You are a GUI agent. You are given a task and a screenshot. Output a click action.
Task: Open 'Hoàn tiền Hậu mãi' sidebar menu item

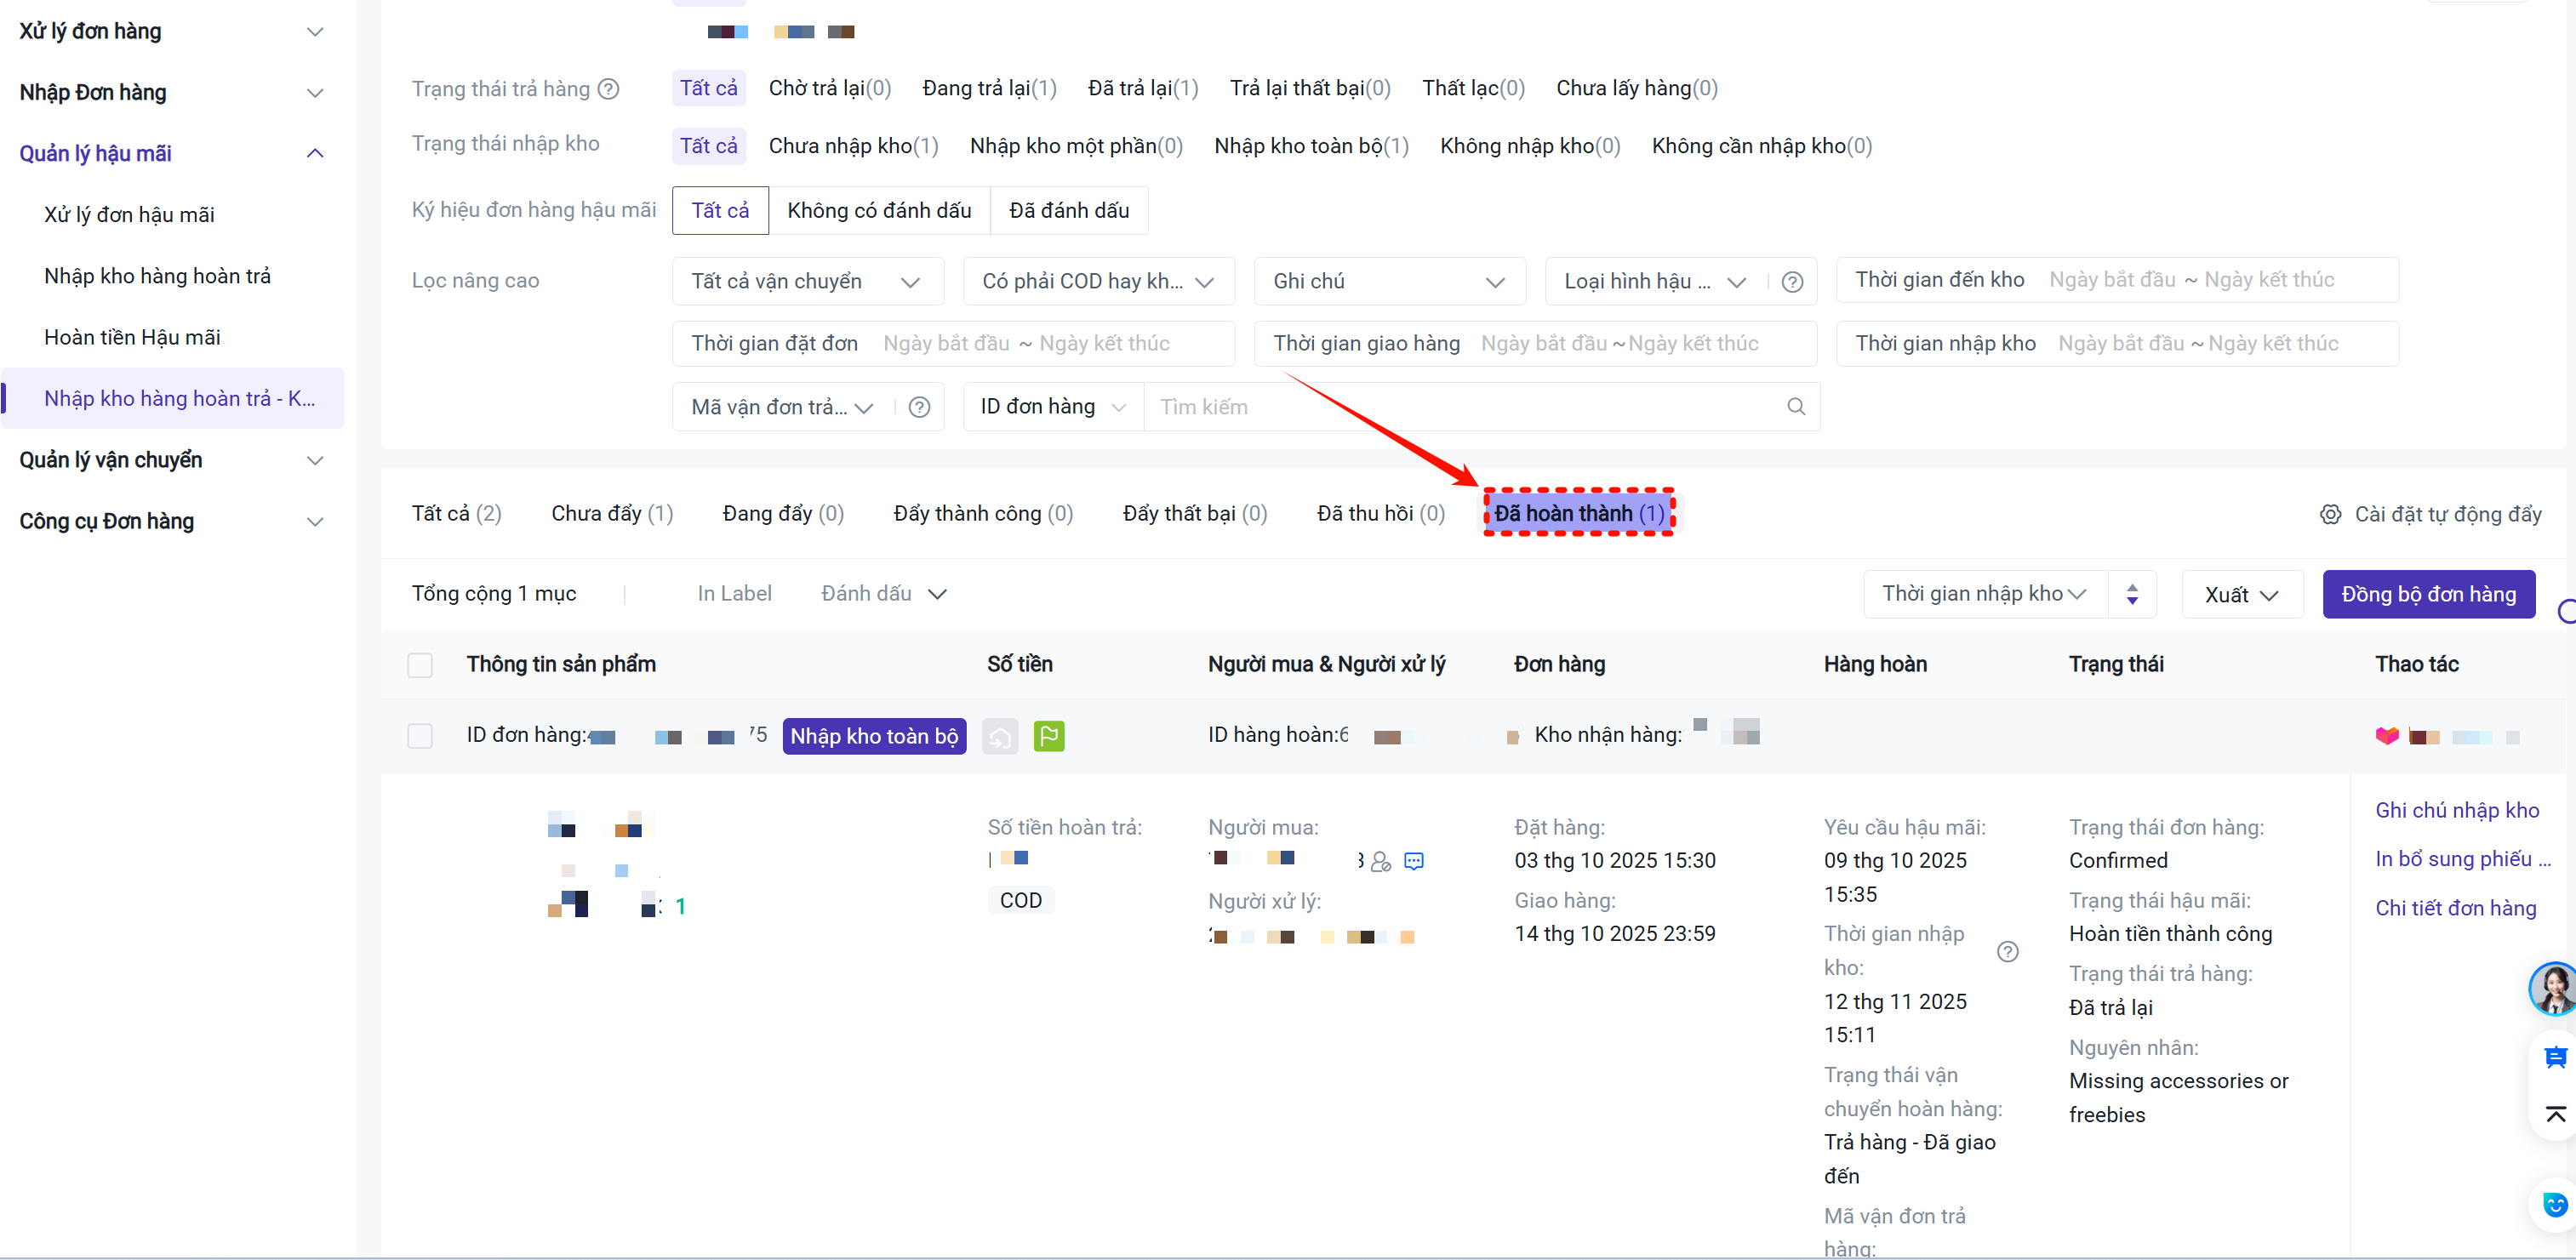coord(132,338)
